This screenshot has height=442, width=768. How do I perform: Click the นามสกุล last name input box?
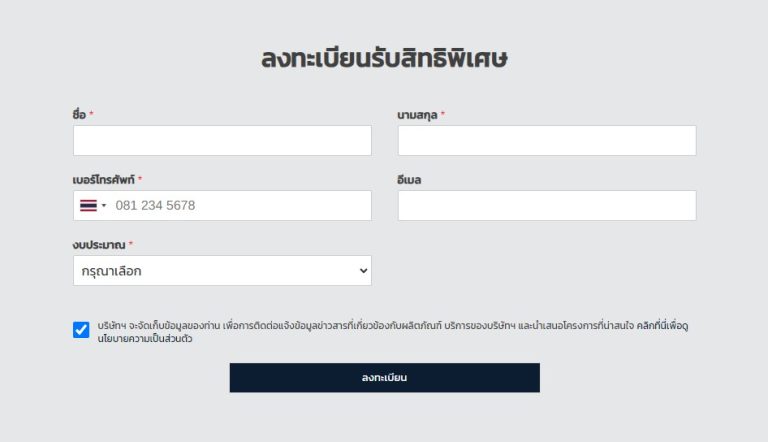pos(547,141)
